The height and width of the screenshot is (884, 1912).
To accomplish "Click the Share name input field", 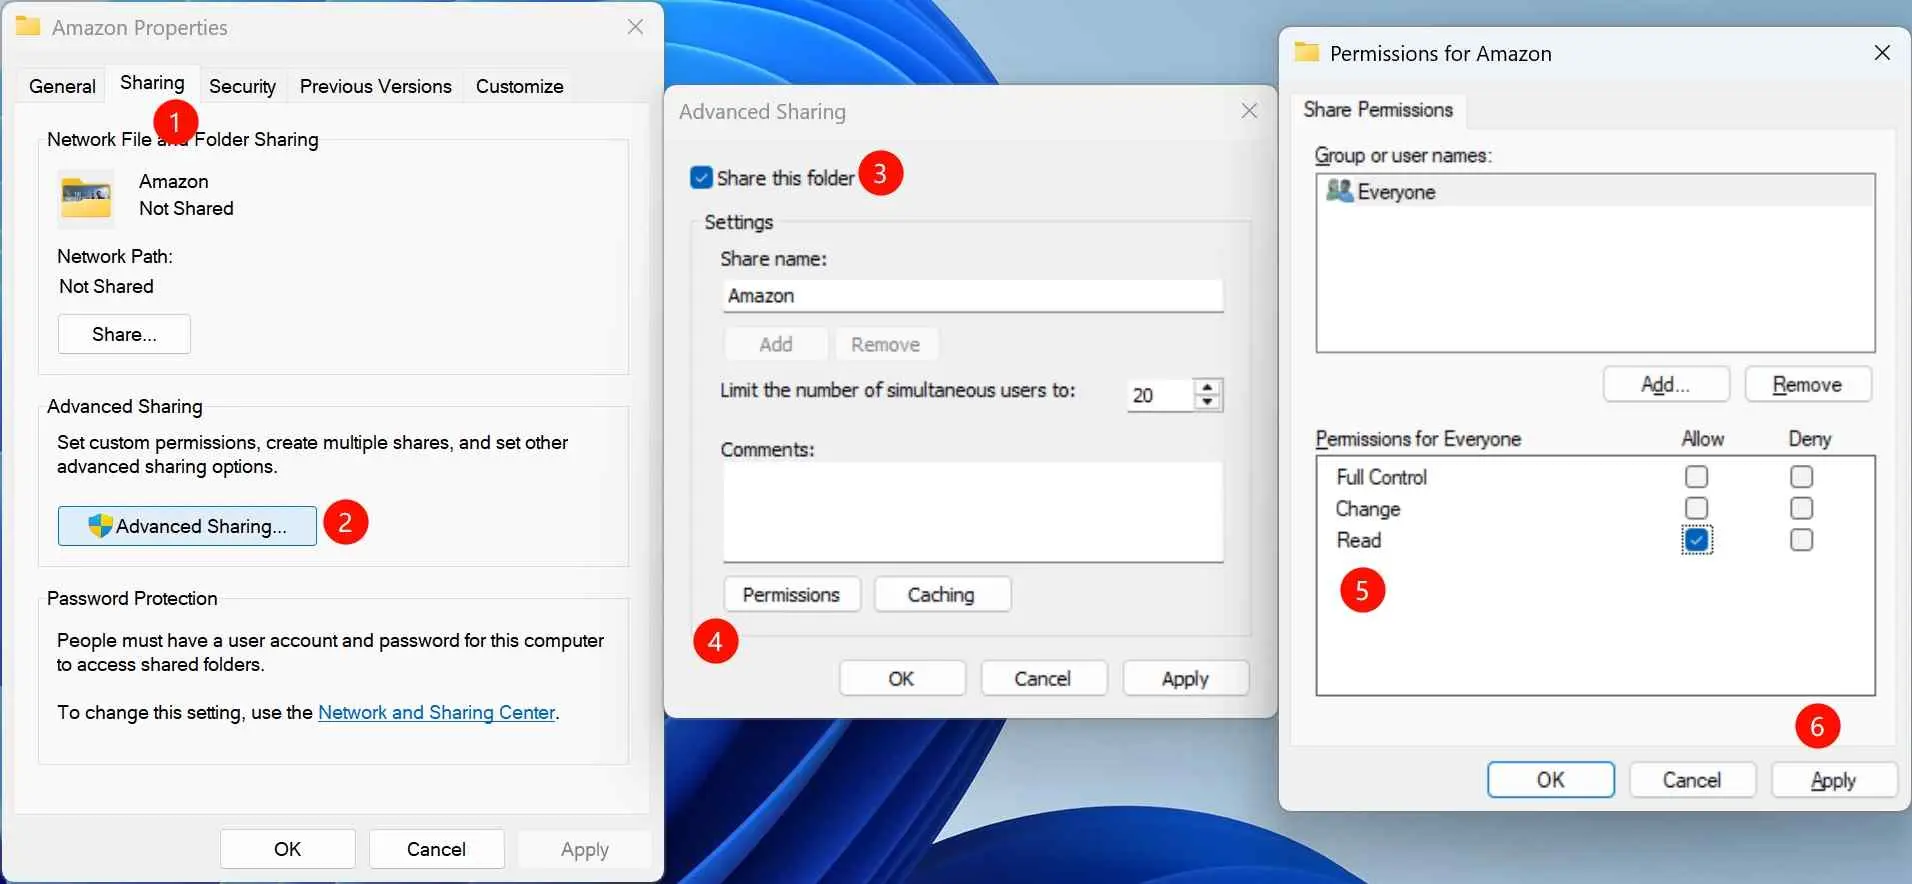I will click(972, 296).
